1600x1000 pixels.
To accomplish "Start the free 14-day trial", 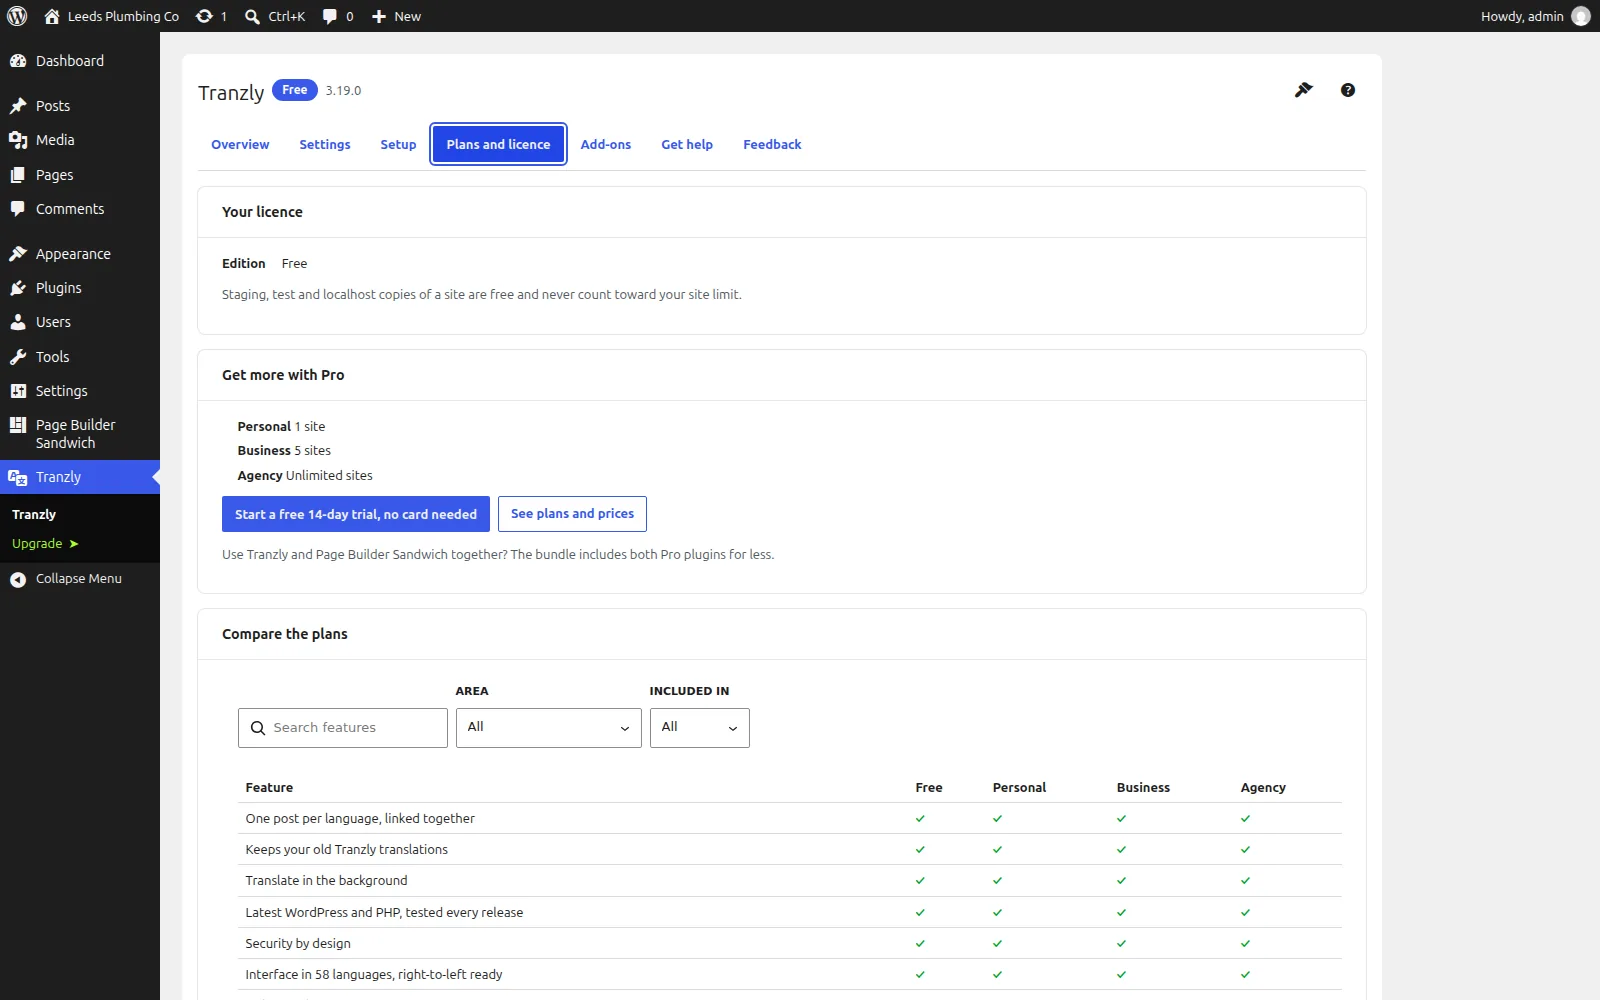I will (x=356, y=514).
